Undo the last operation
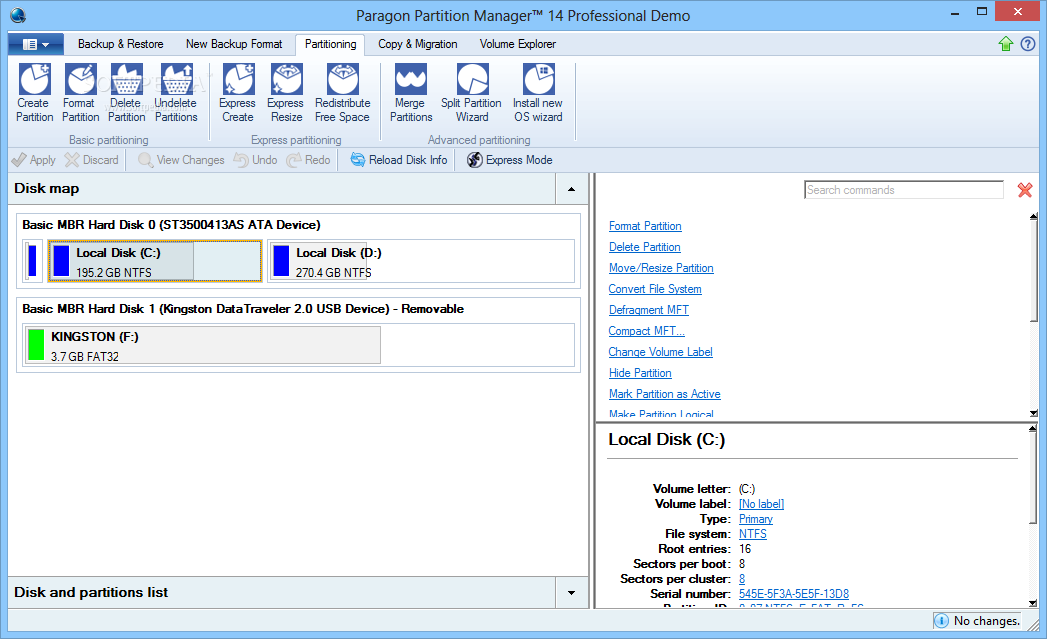This screenshot has width=1047, height=639. [255, 160]
